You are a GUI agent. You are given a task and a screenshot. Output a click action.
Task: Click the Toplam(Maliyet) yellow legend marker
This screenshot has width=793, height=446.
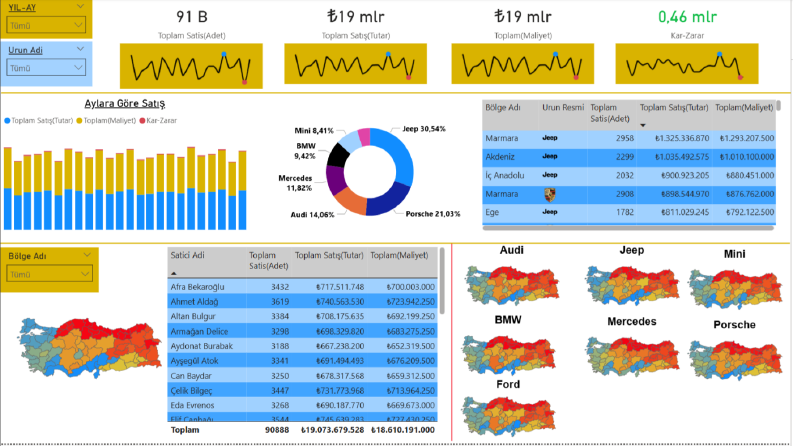[79, 121]
